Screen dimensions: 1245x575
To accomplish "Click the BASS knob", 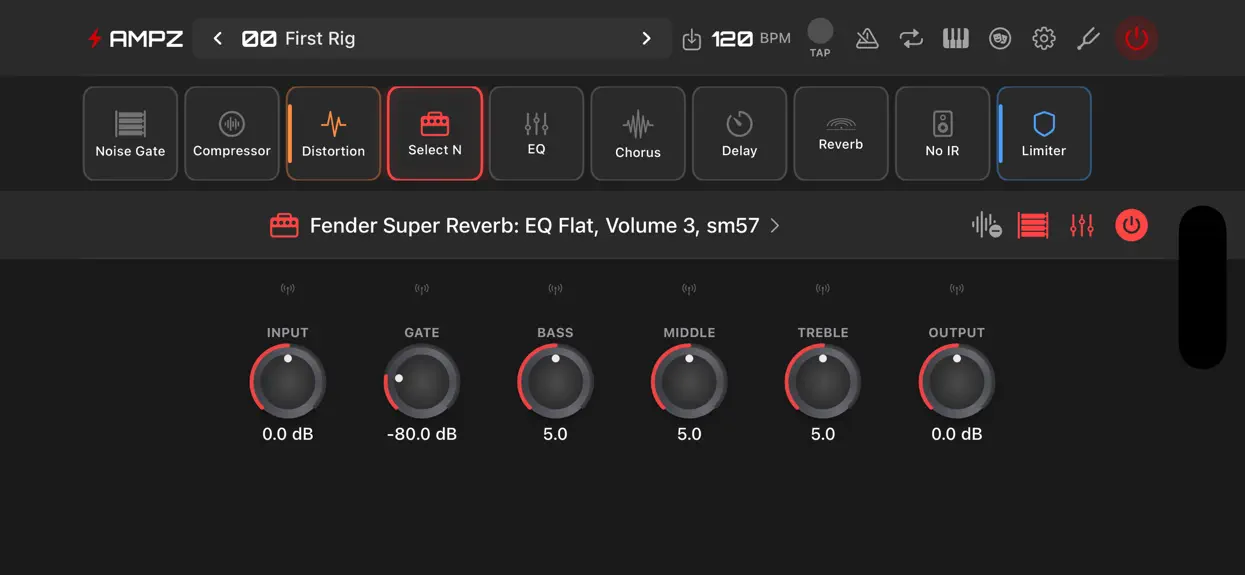I will (555, 381).
